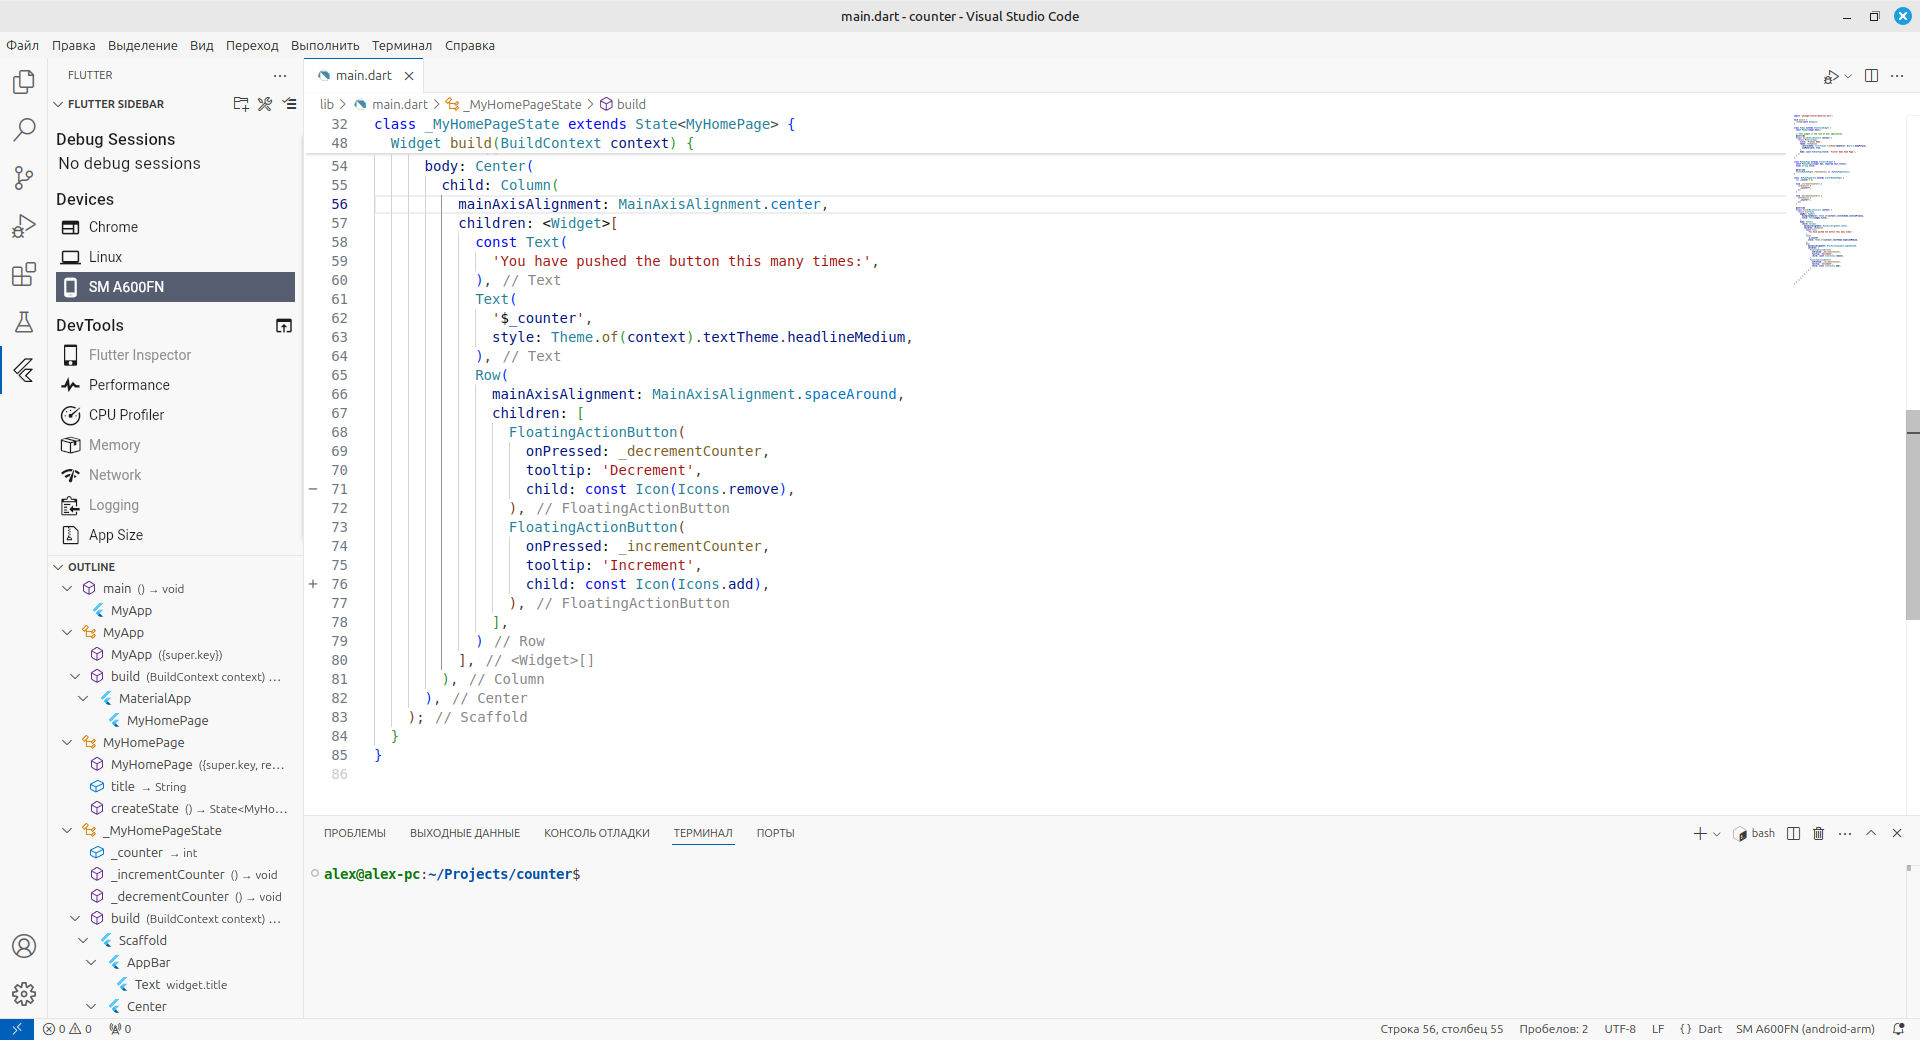Click the list icon in Flutter Sidebar header

click(290, 104)
